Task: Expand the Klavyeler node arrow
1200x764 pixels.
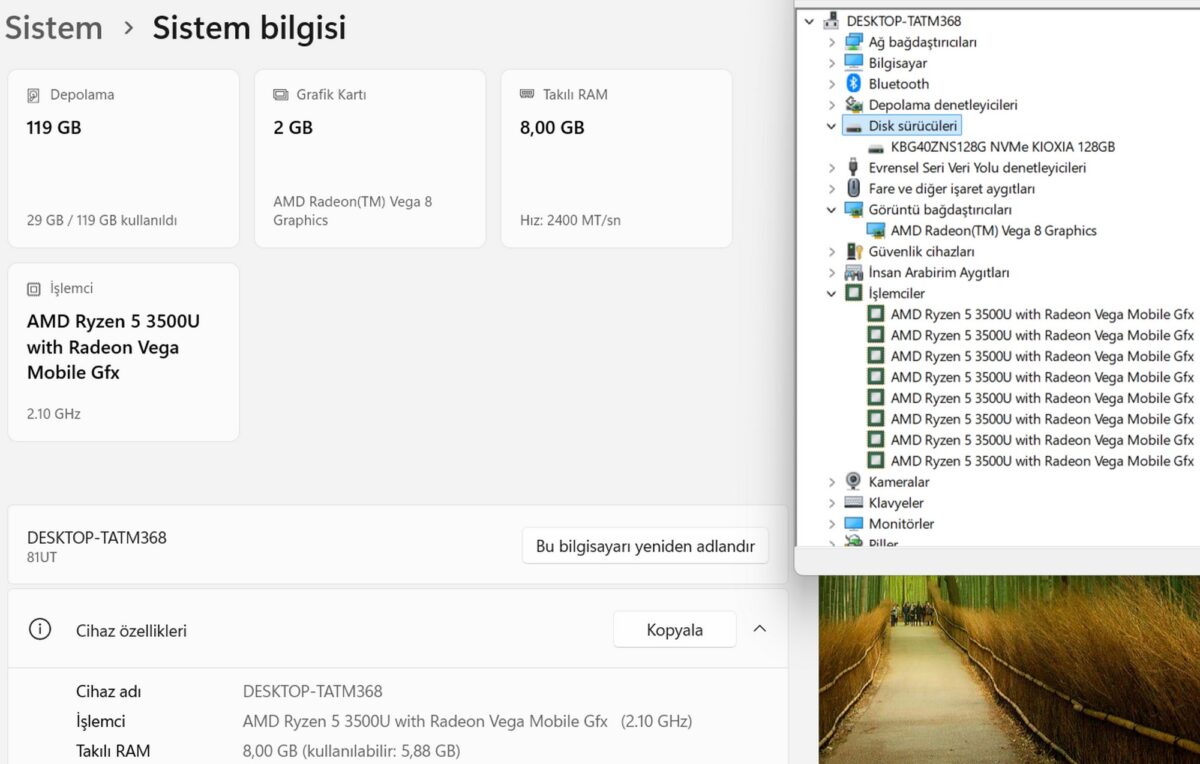Action: click(x=831, y=503)
